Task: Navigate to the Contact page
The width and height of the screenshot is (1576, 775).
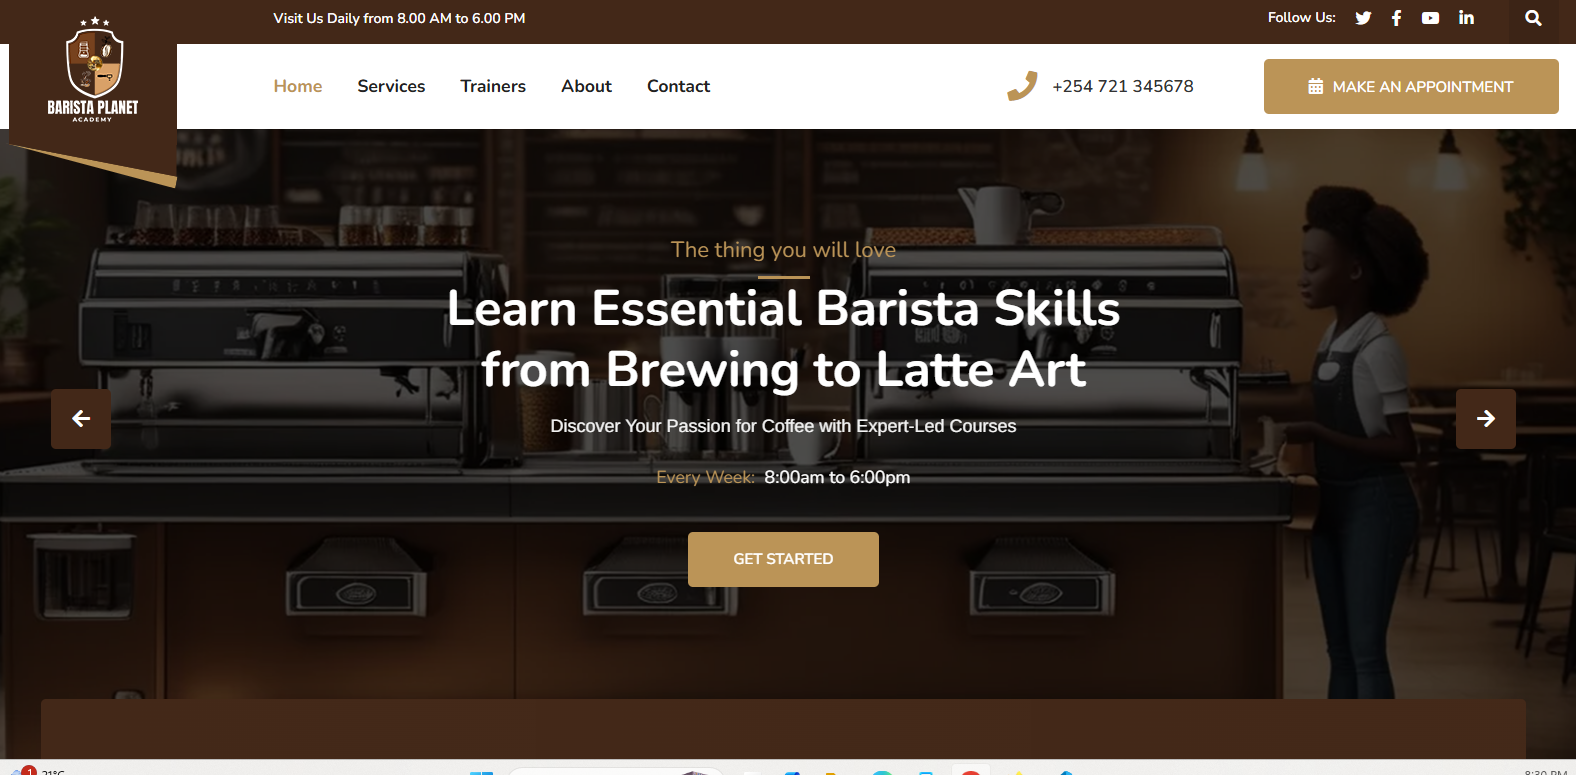Action: point(678,86)
